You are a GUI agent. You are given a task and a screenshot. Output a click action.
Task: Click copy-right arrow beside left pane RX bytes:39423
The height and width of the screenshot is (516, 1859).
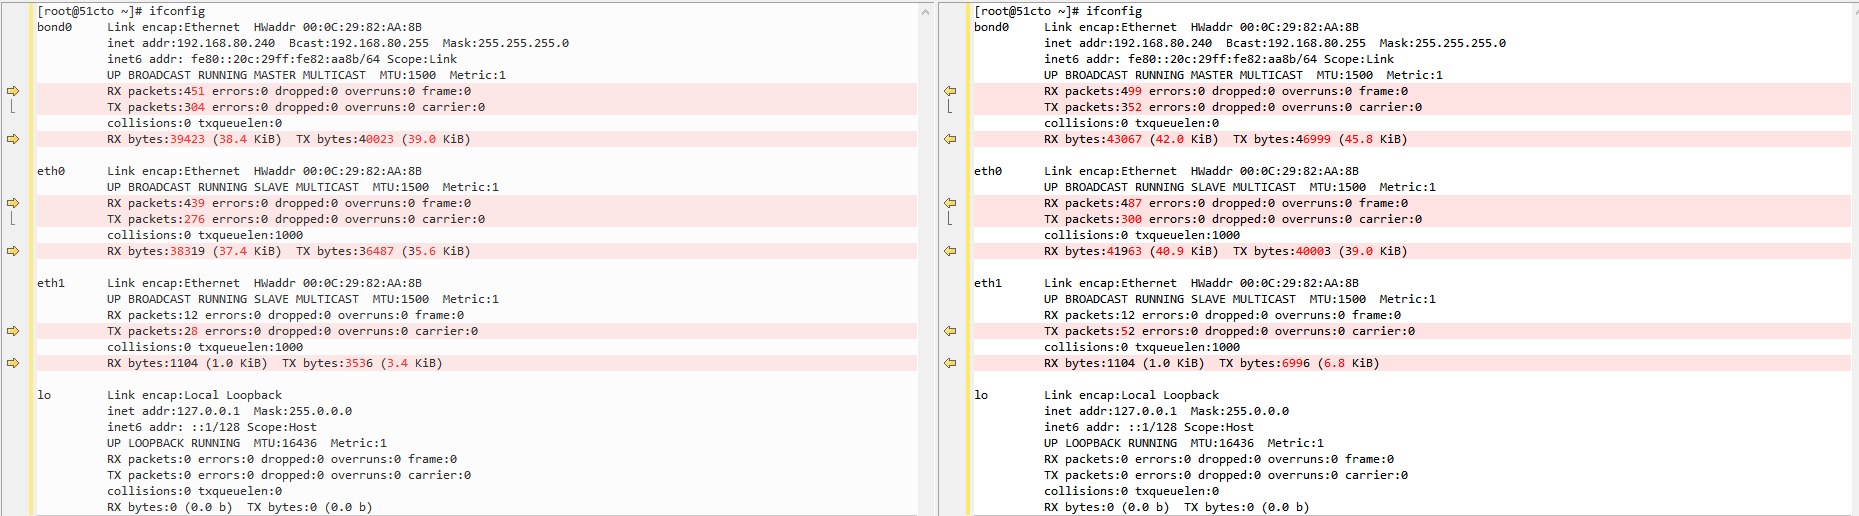click(x=13, y=139)
